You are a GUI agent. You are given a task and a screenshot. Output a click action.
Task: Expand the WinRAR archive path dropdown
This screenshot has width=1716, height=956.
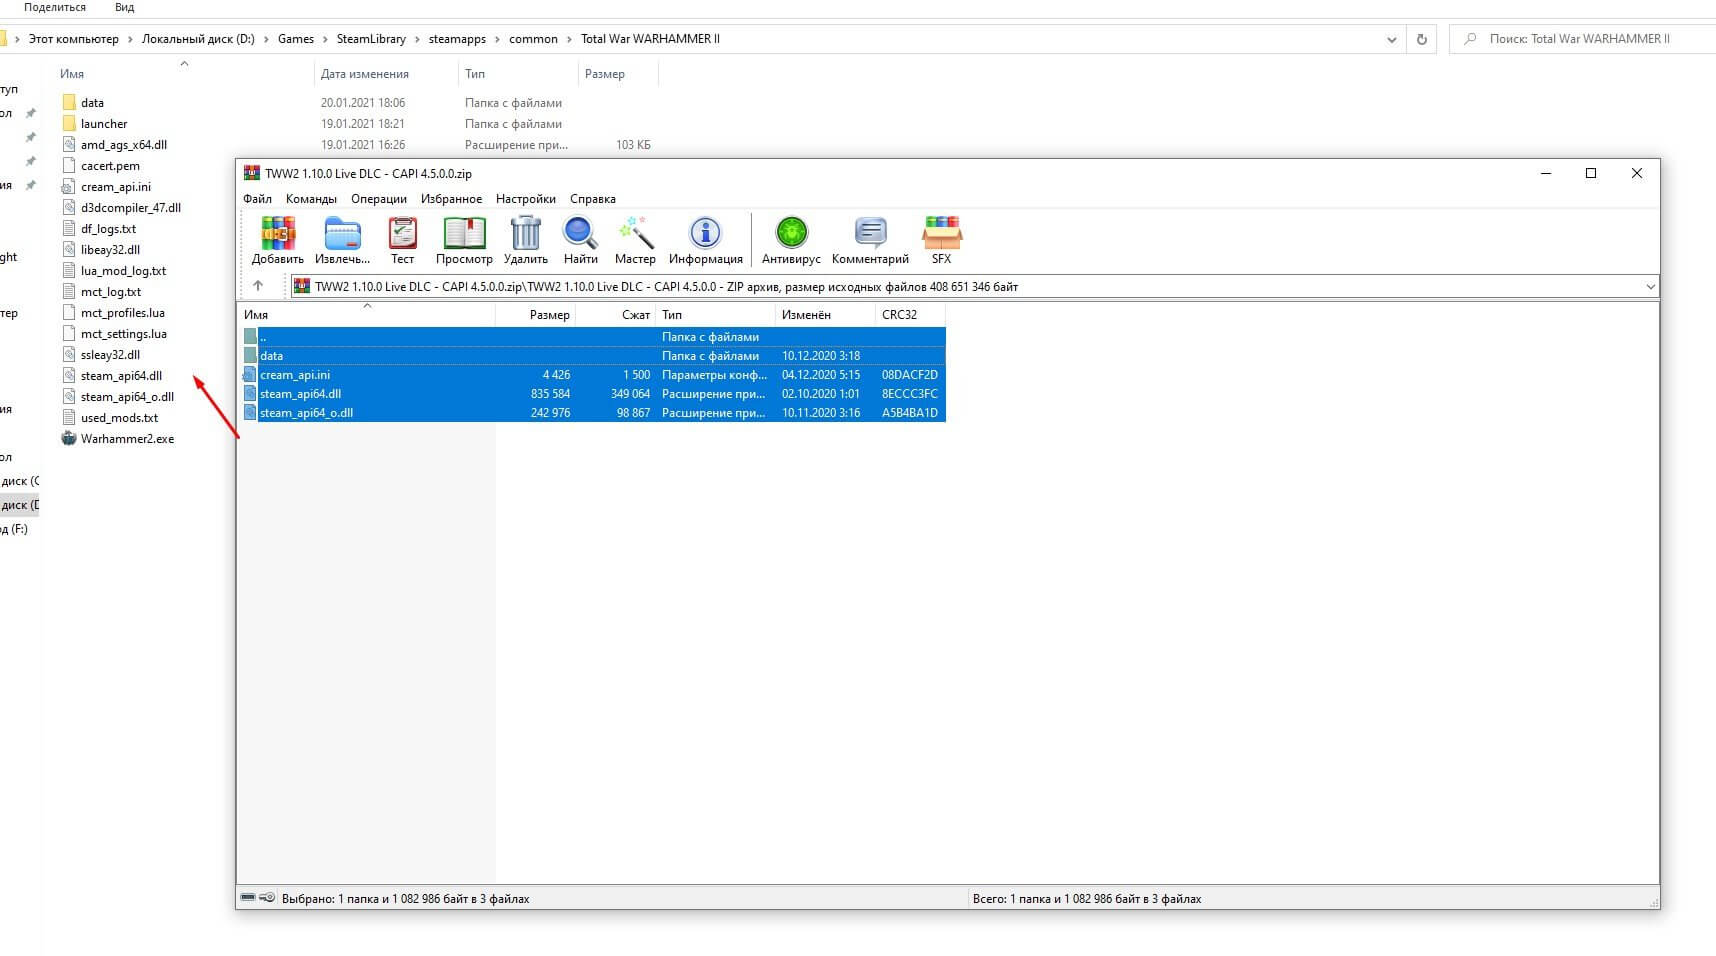point(1649,287)
